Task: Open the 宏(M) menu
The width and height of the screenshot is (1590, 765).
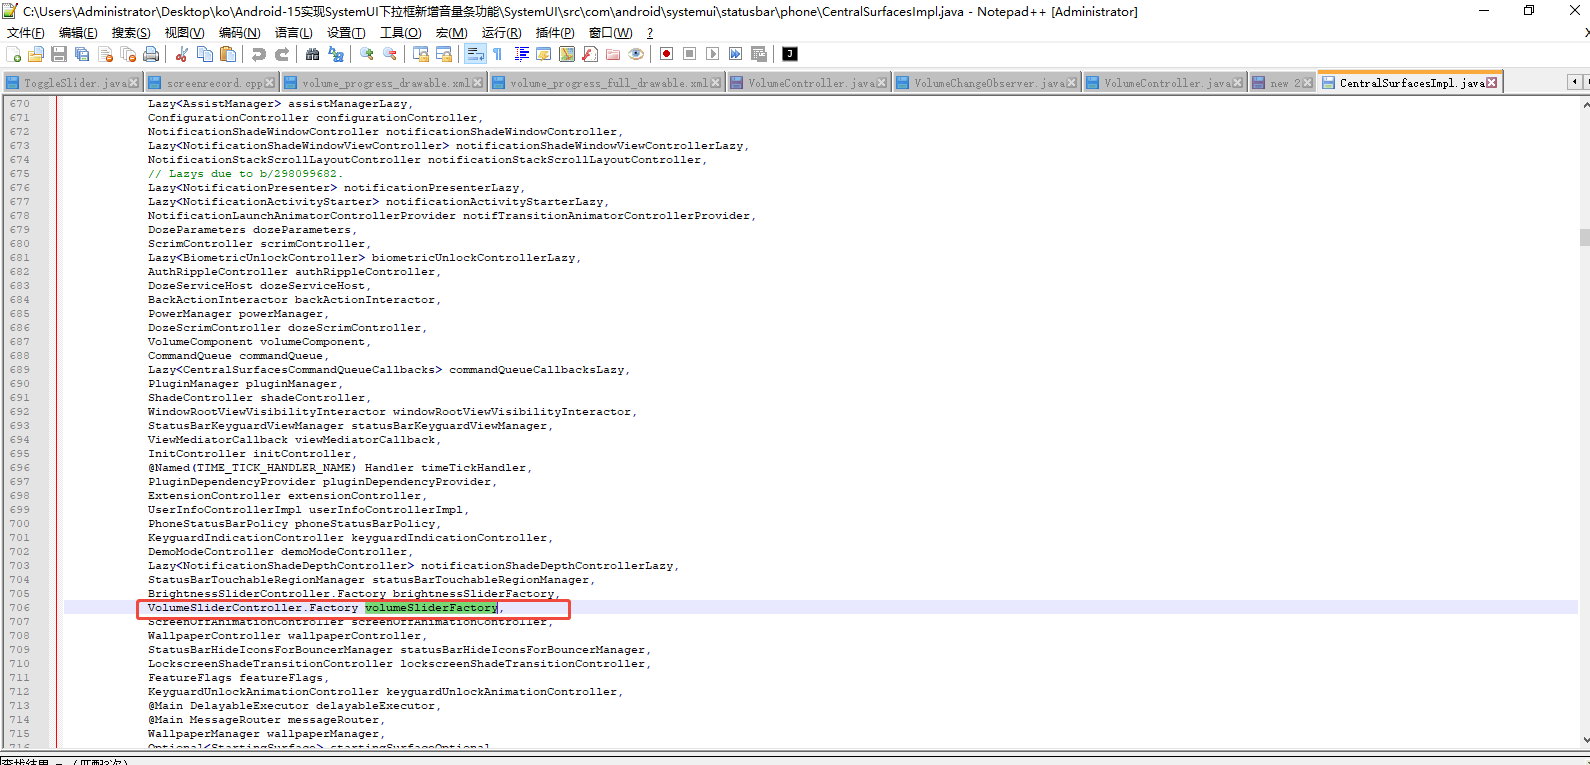Action: 451,33
